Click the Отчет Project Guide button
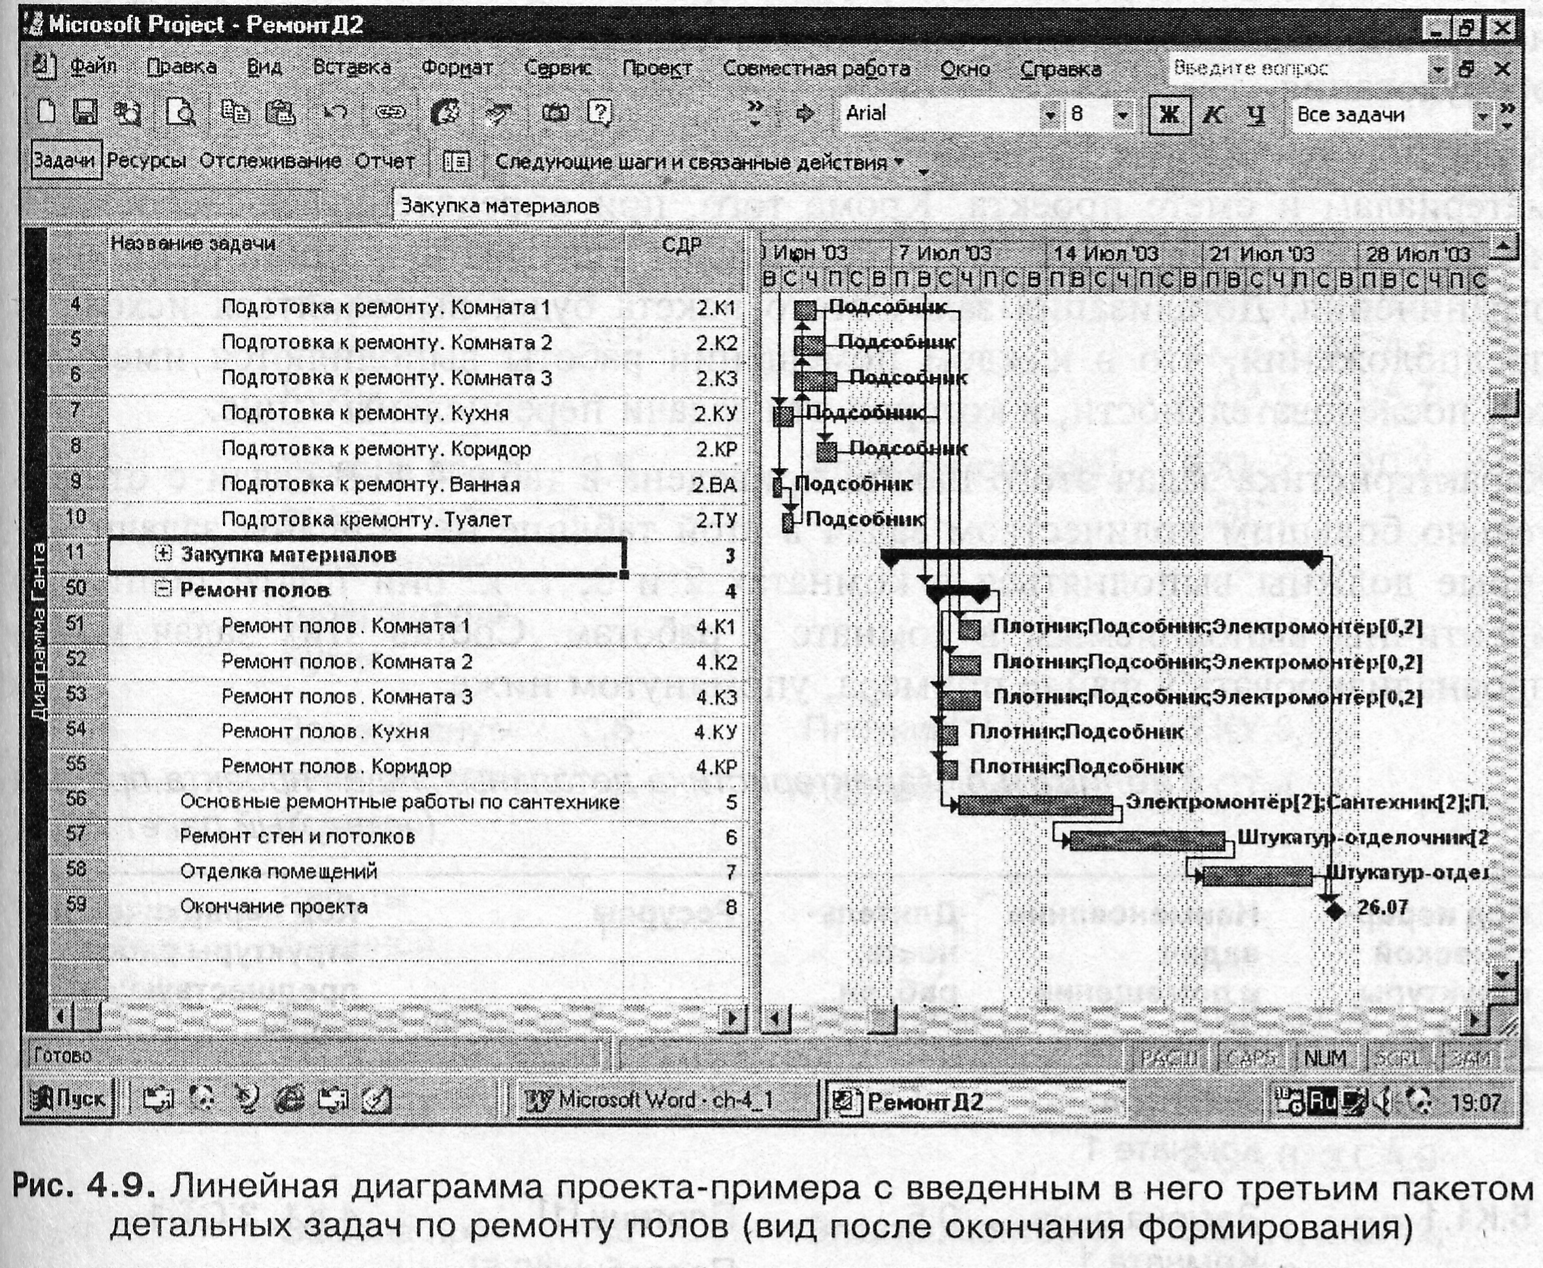This screenshot has height=1268, width=1543. tap(385, 161)
